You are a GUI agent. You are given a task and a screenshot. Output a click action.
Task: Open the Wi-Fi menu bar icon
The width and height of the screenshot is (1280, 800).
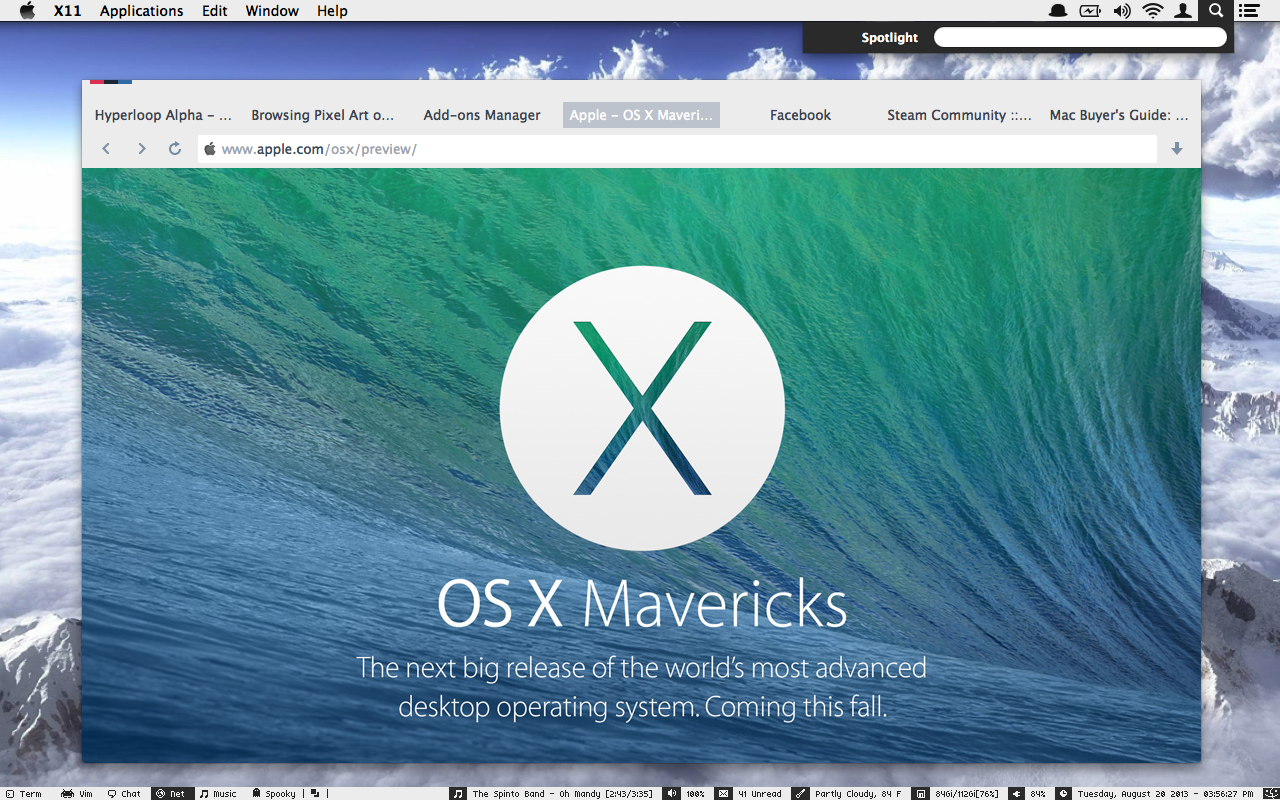(x=1153, y=11)
